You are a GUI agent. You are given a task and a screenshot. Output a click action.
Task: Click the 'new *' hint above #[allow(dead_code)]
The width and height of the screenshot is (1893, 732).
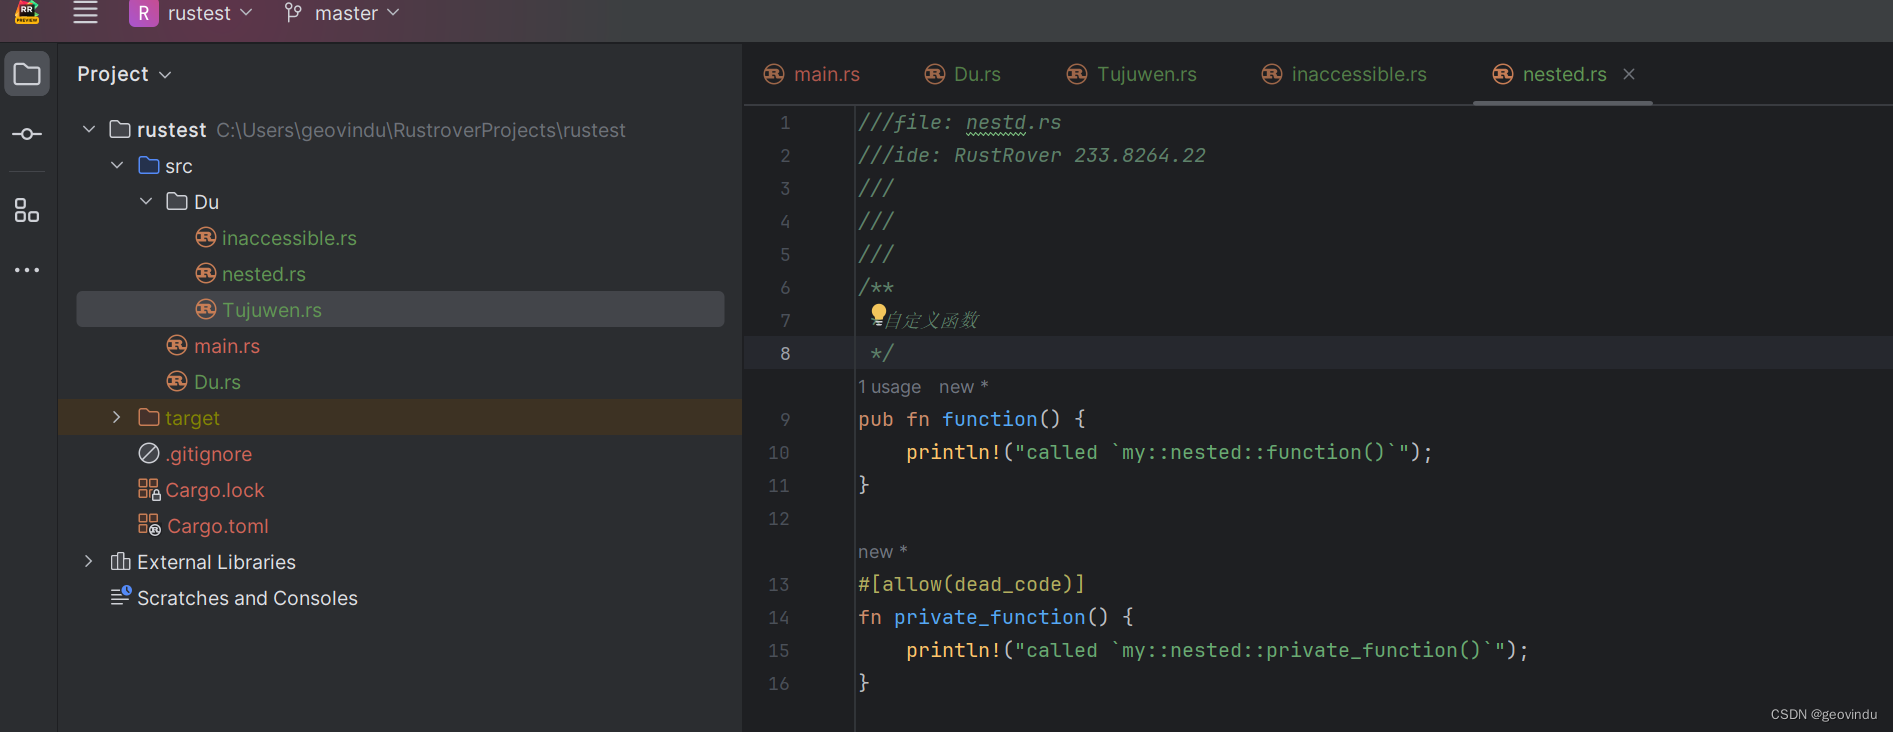883,552
